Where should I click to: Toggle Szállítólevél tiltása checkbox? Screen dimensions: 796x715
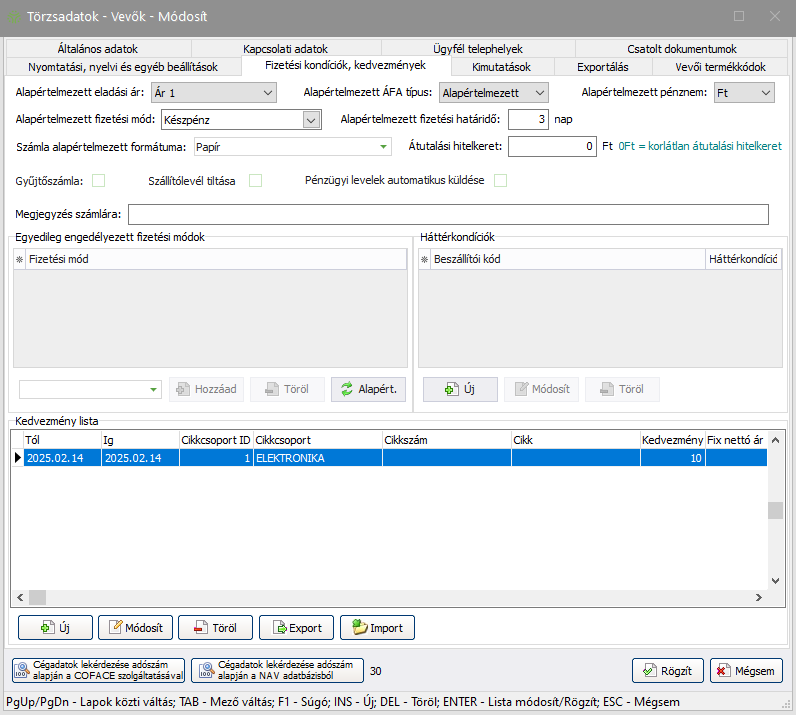[x=256, y=181]
